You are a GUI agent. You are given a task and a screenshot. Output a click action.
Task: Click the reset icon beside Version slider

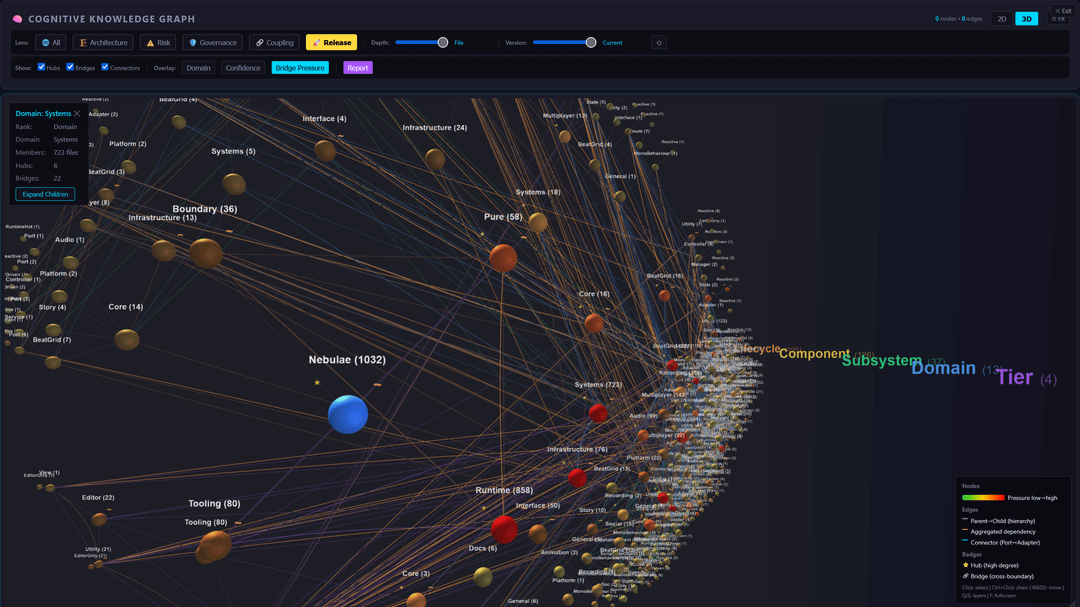pyautogui.click(x=658, y=43)
